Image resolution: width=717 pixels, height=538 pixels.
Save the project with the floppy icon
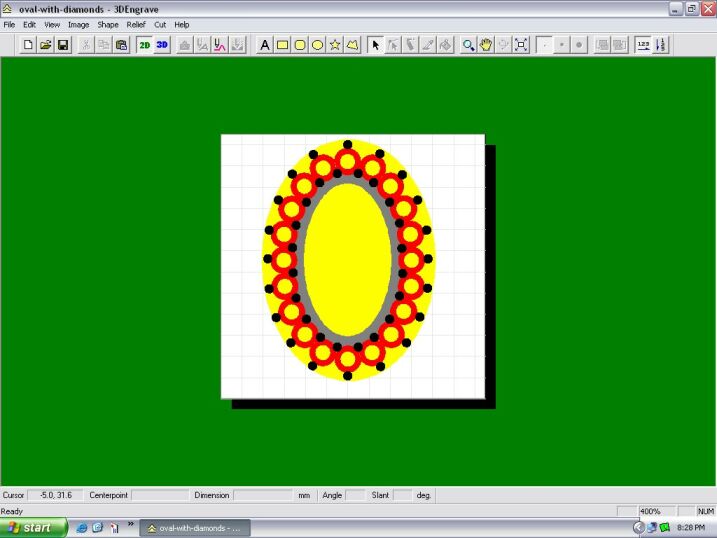pos(63,45)
